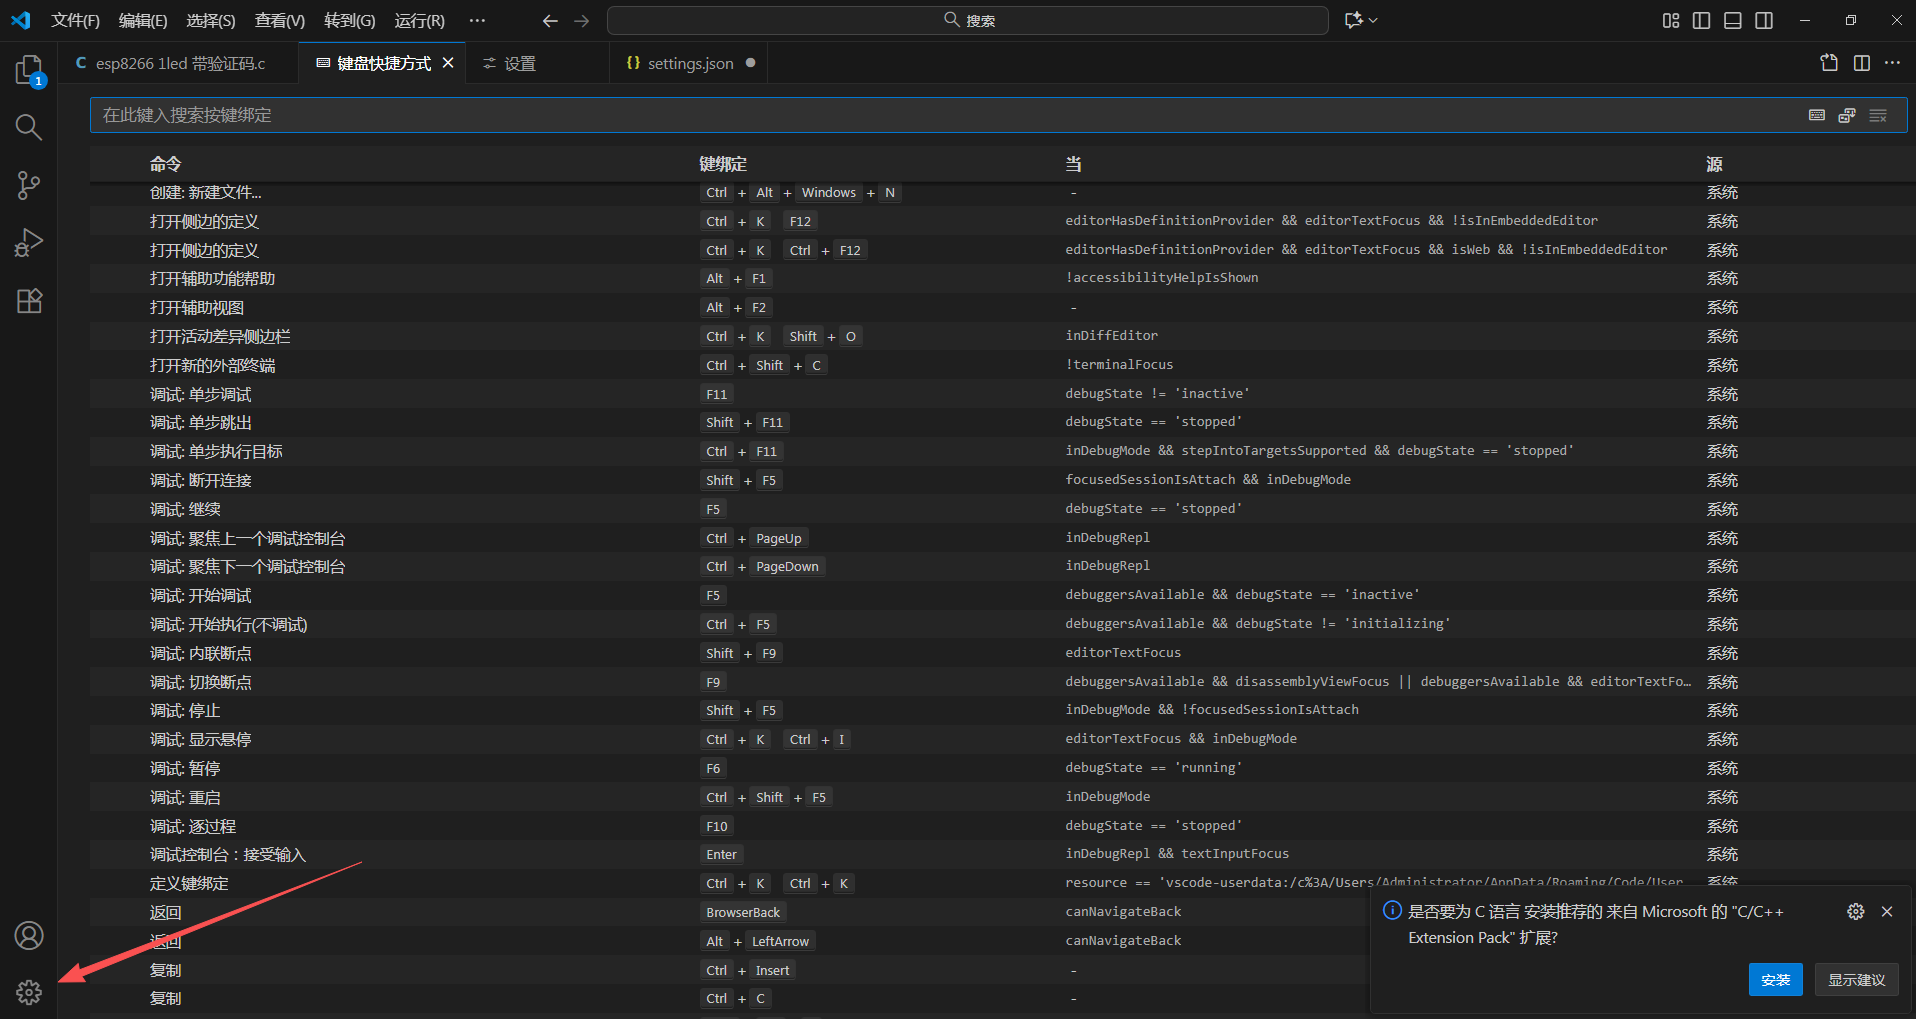Select the 打开辅助视图 command row
The width and height of the screenshot is (1916, 1019).
tap(998, 308)
